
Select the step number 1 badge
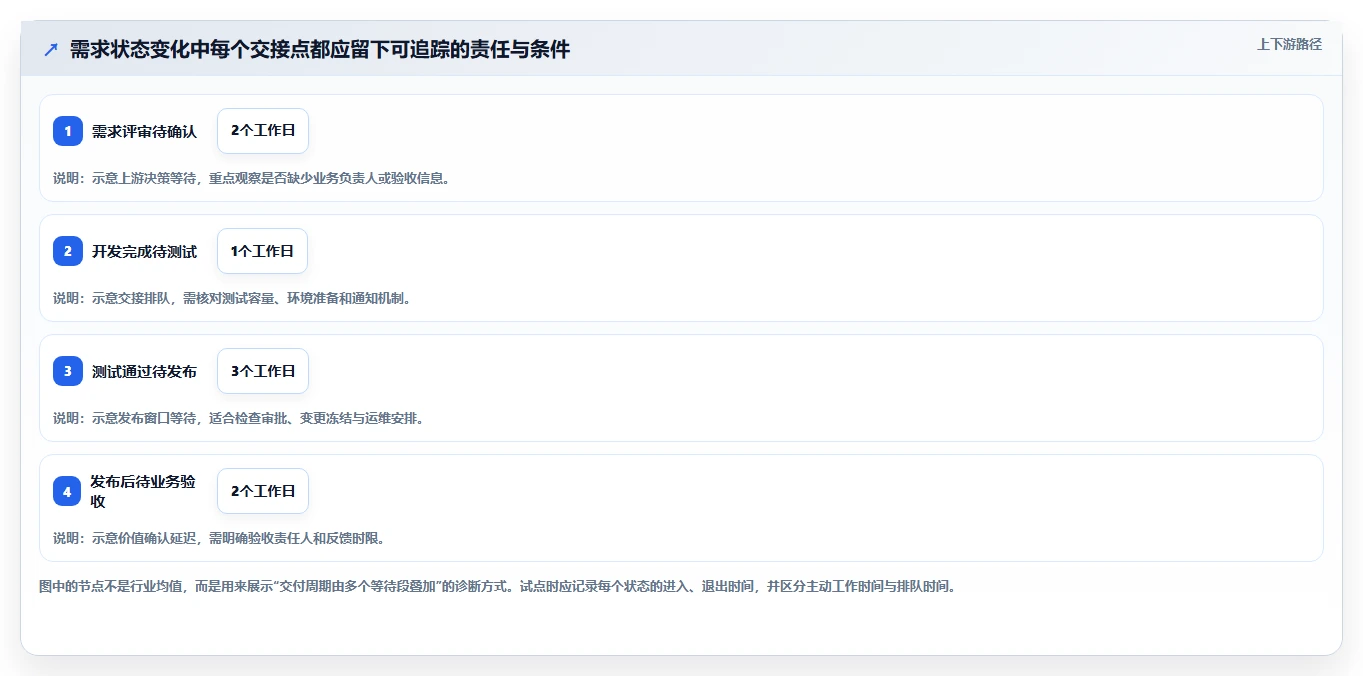pyautogui.click(x=68, y=131)
